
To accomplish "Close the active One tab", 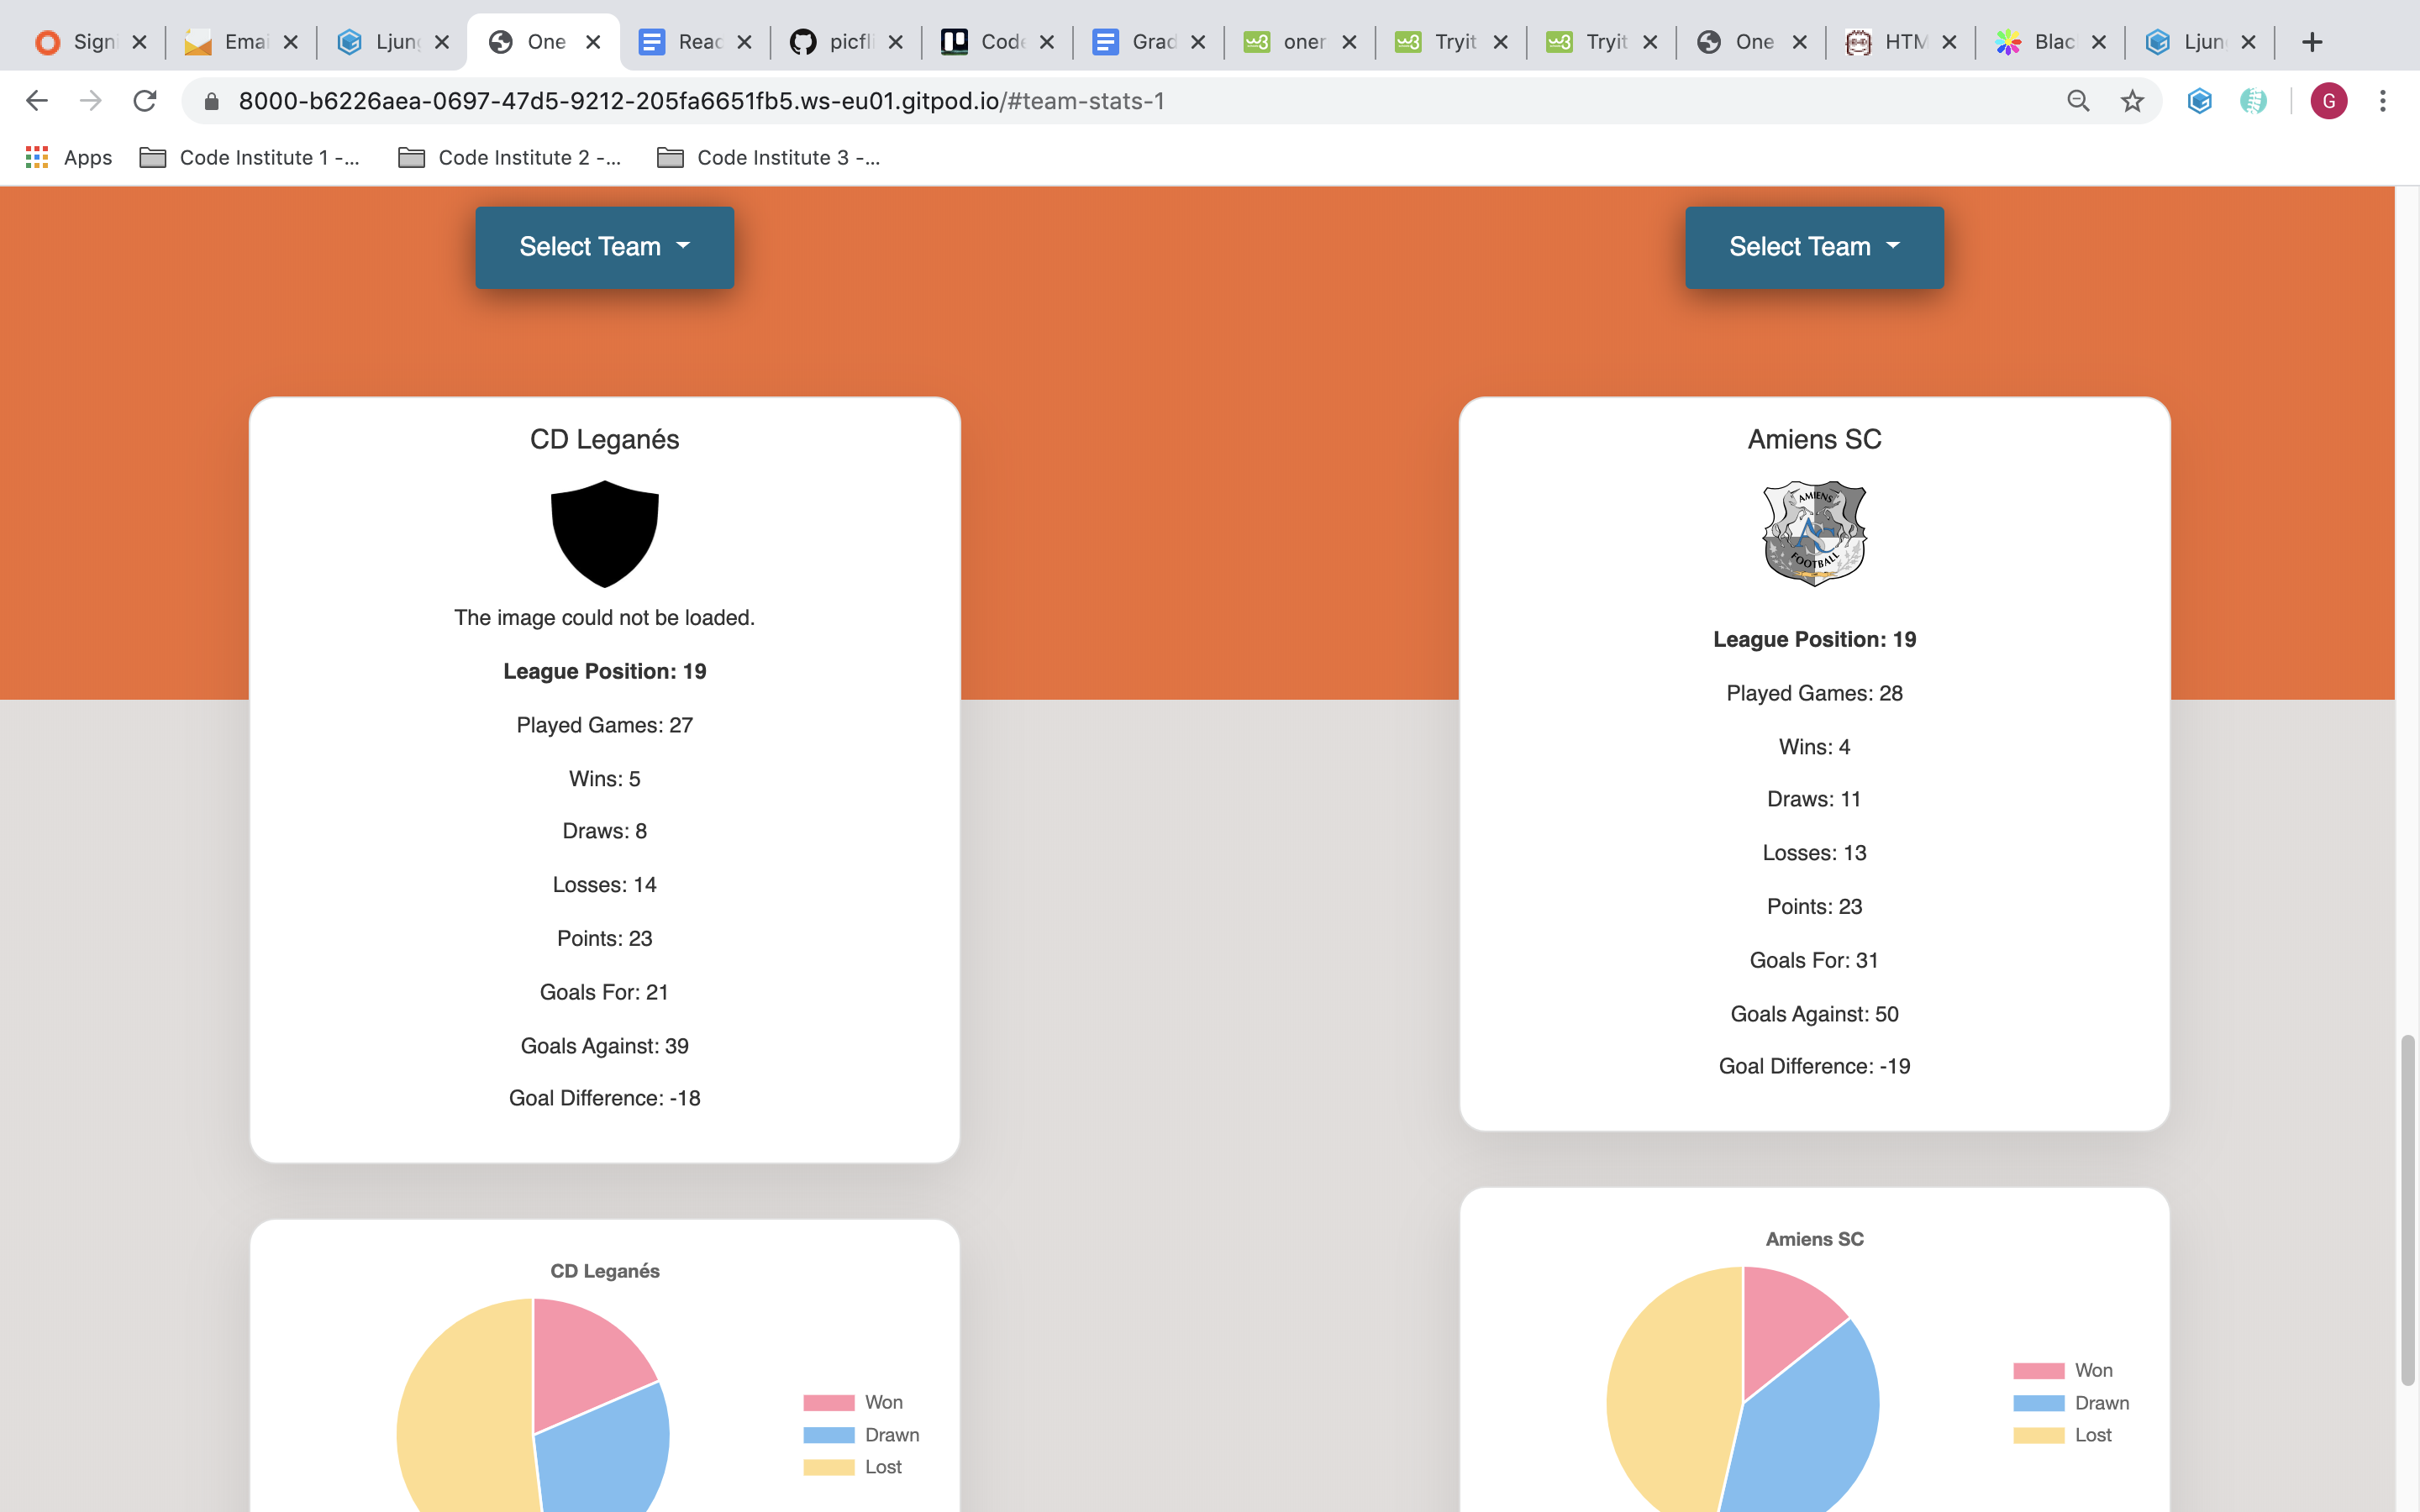I will pos(593,42).
